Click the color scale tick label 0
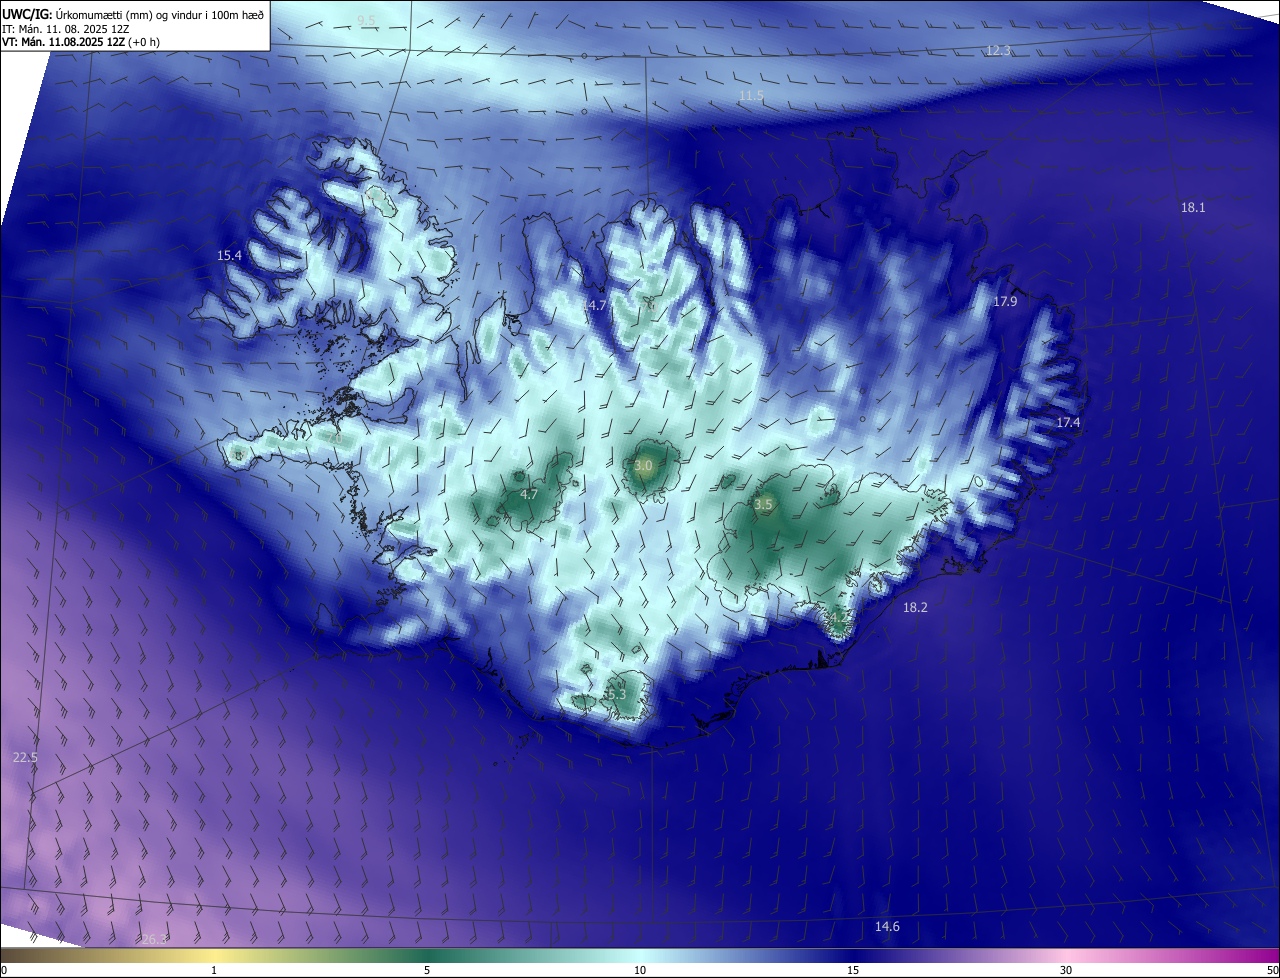Image resolution: width=1280 pixels, height=978 pixels. (x=3, y=970)
